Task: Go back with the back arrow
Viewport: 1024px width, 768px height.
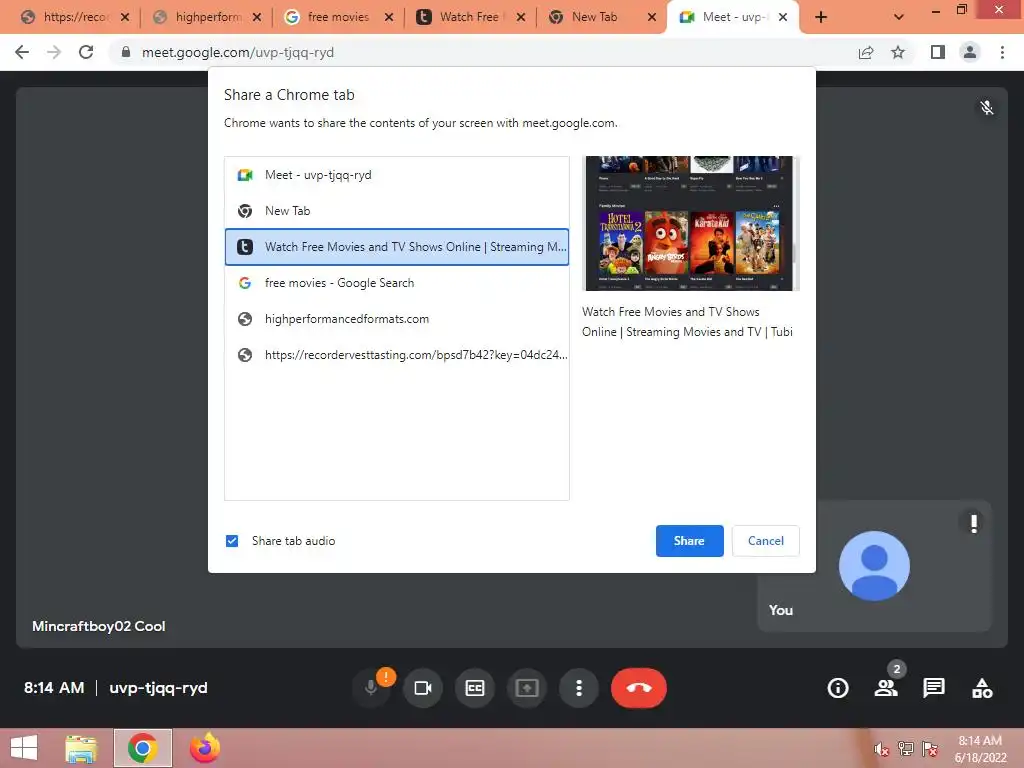Action: click(22, 52)
